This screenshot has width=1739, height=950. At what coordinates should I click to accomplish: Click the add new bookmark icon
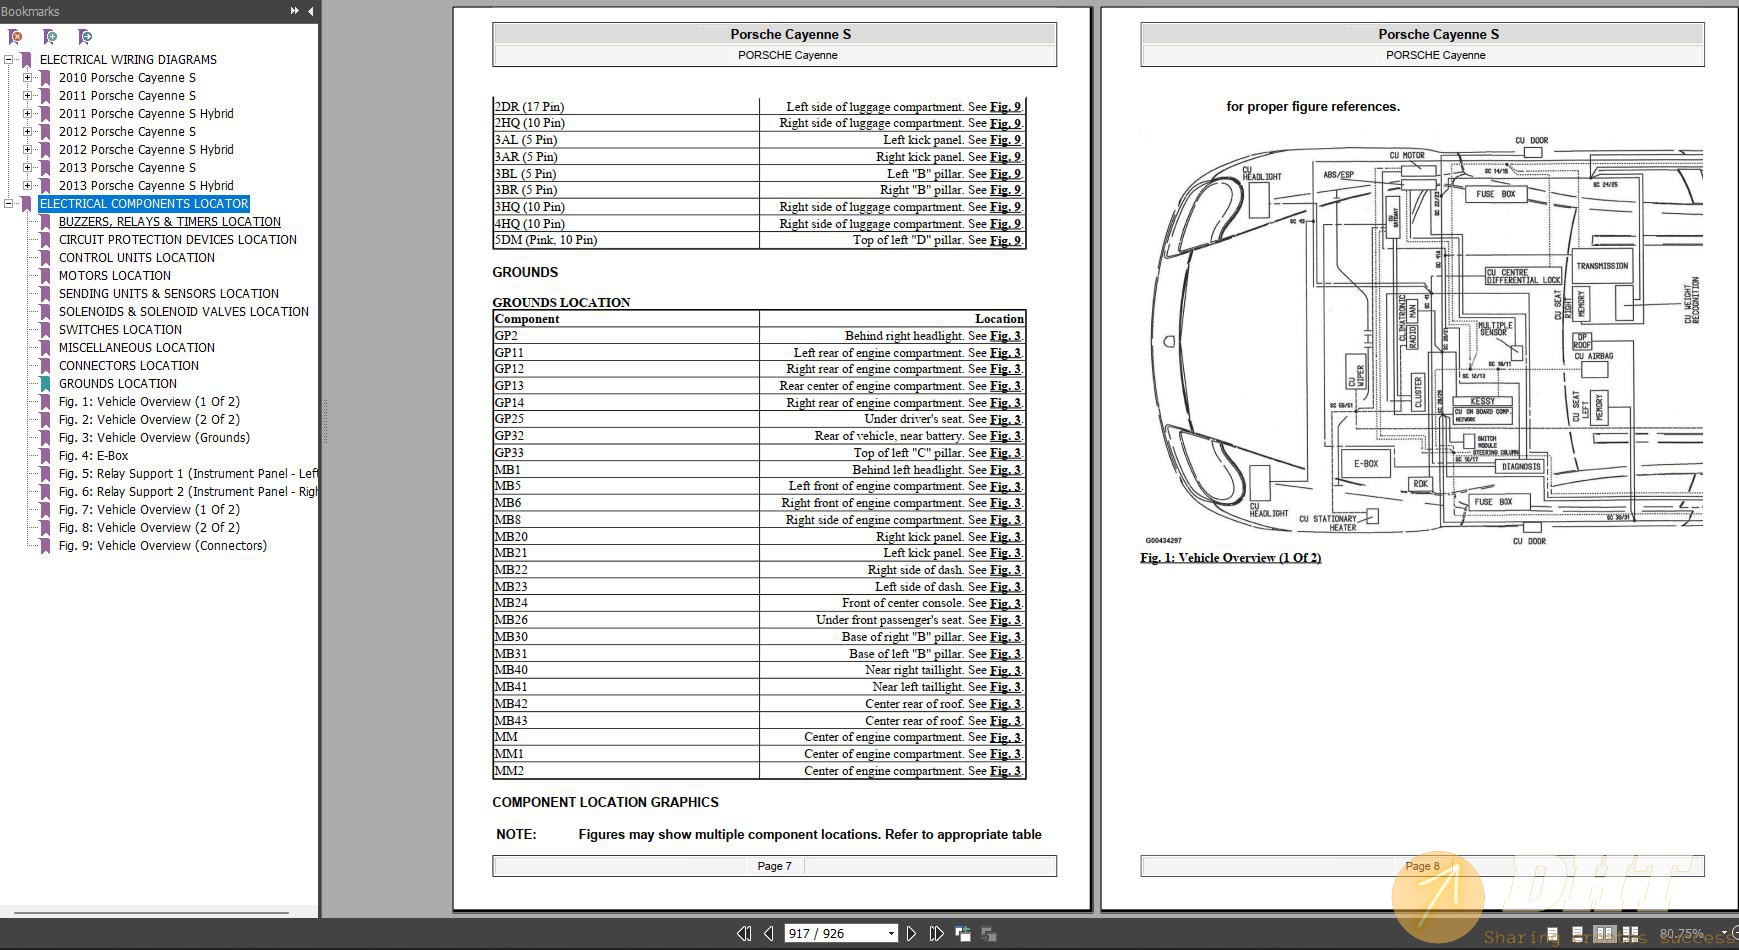pos(49,37)
